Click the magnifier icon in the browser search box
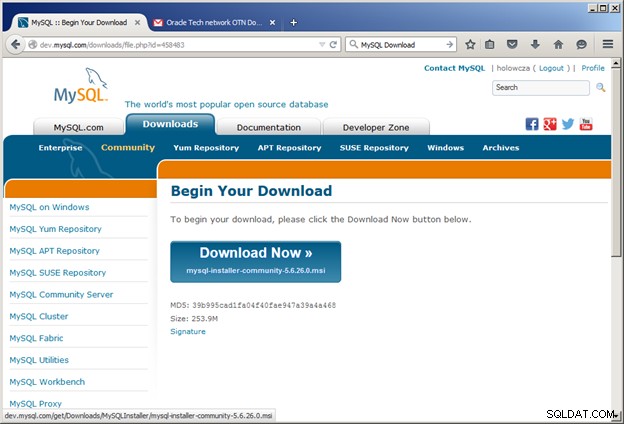 point(353,45)
